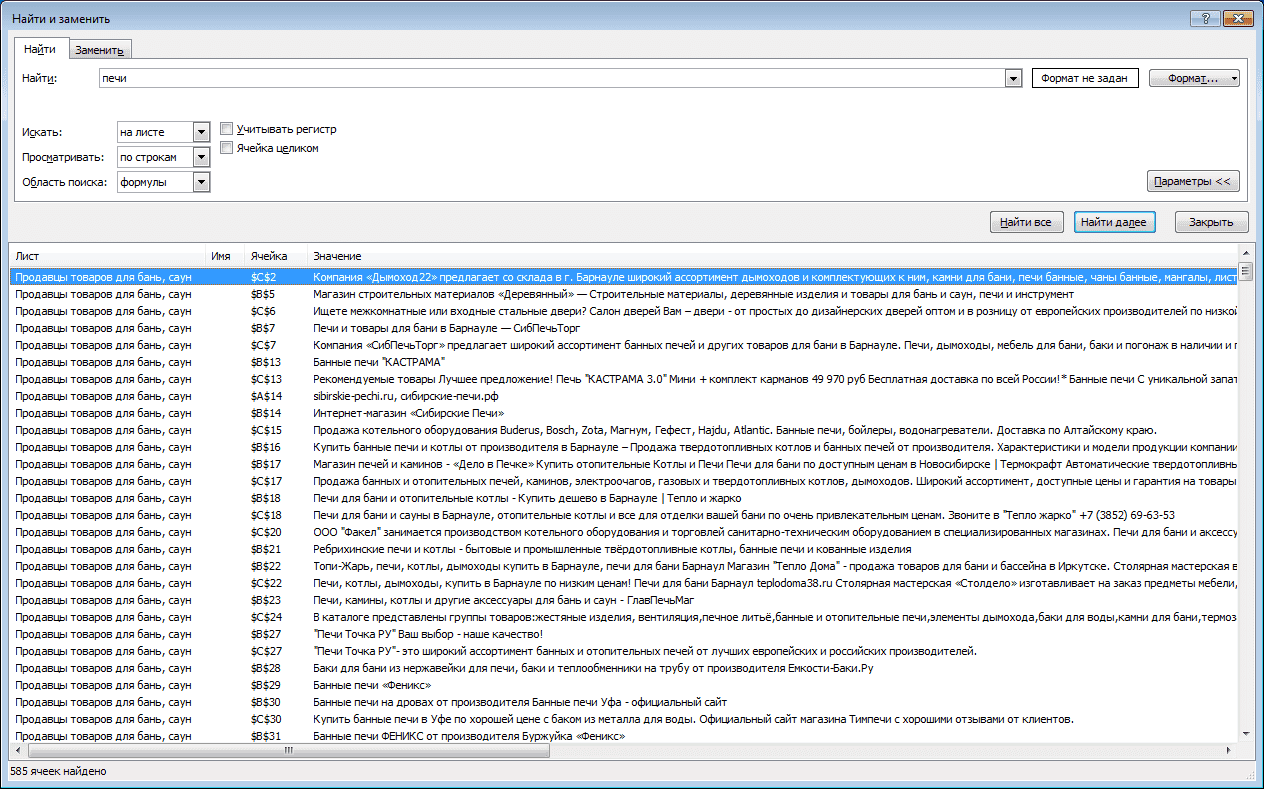Click the horizontal scrollbar right arrow
Screen dimensions: 1264x789
coord(1231,751)
